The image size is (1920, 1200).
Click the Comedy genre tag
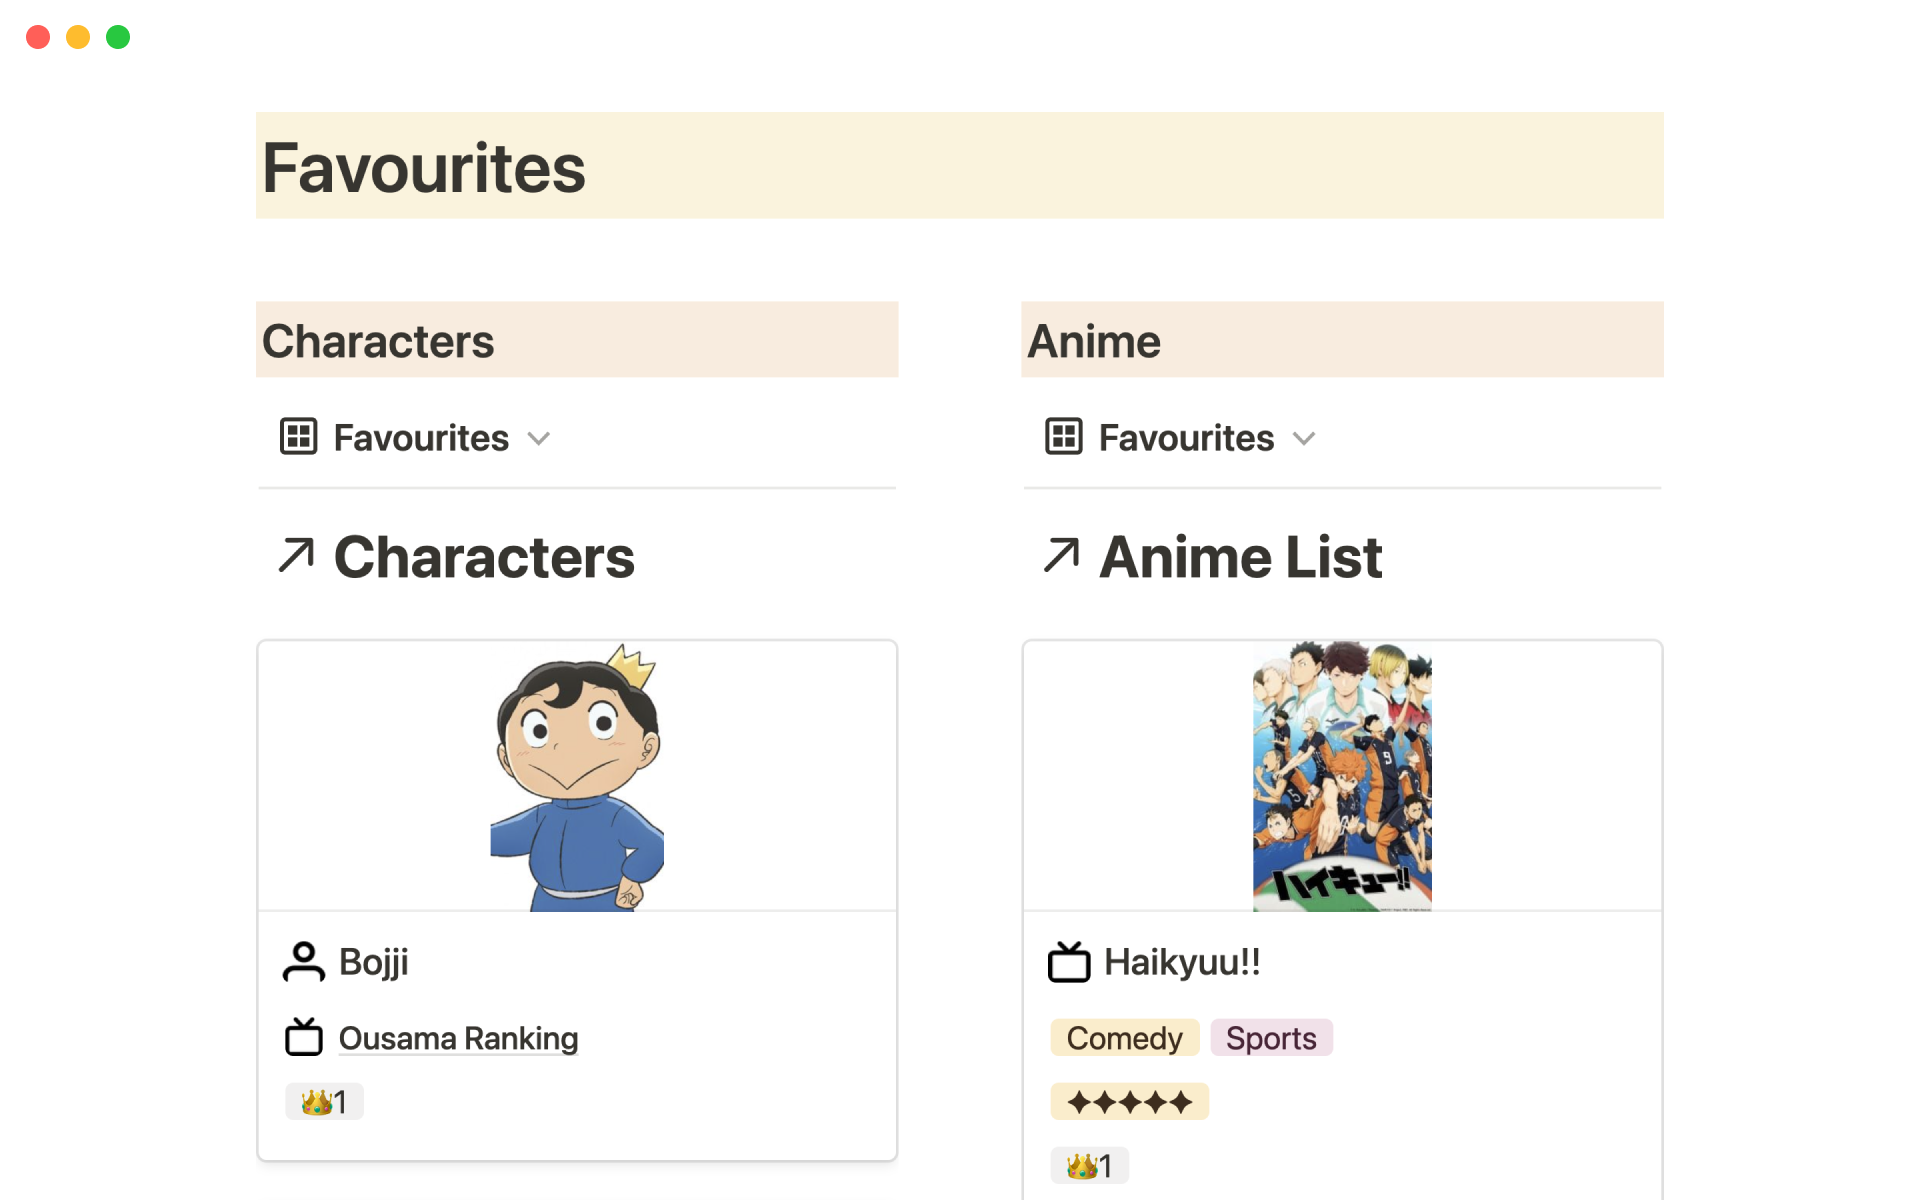pos(1124,1038)
